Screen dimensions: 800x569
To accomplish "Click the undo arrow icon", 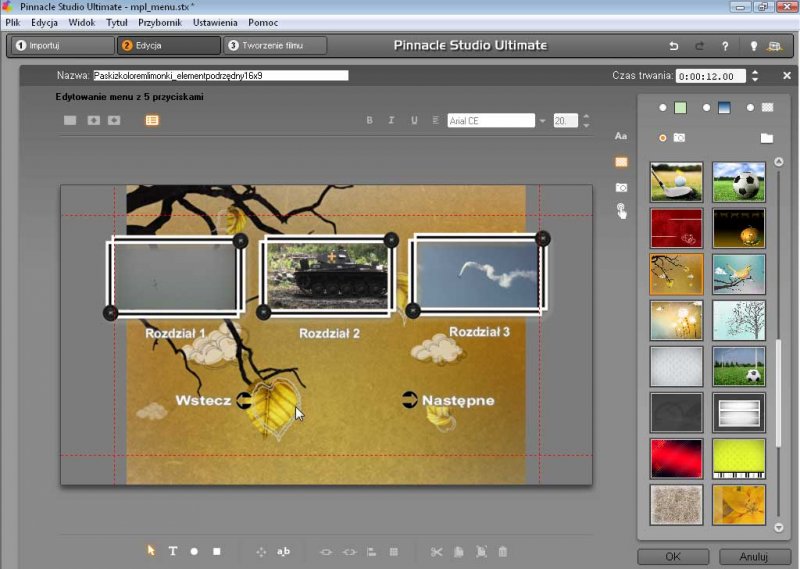I will point(673,46).
